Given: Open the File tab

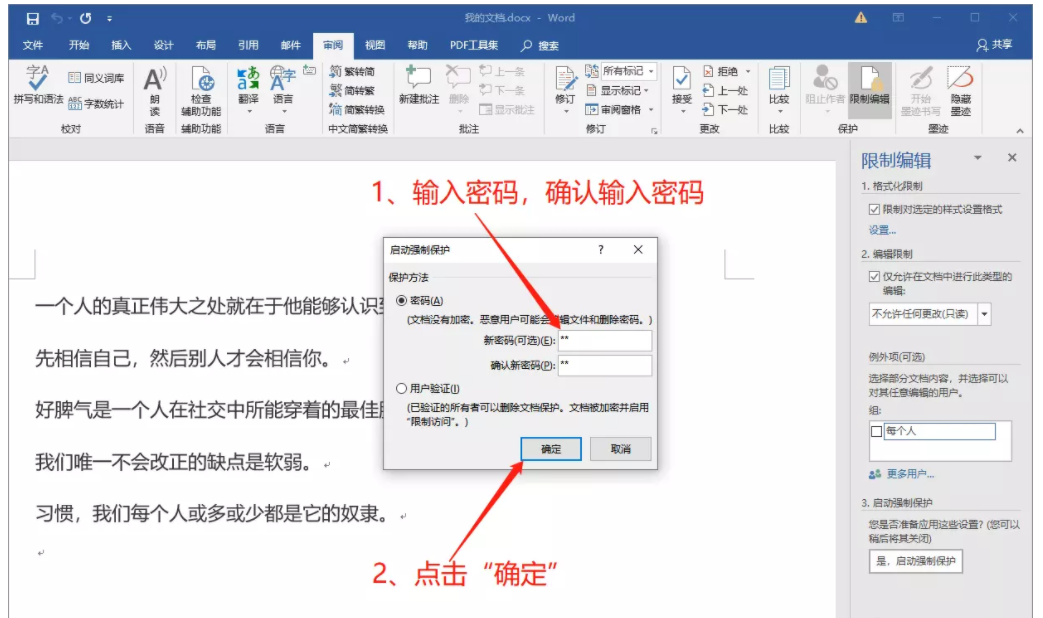Looking at the screenshot, I should click(33, 45).
